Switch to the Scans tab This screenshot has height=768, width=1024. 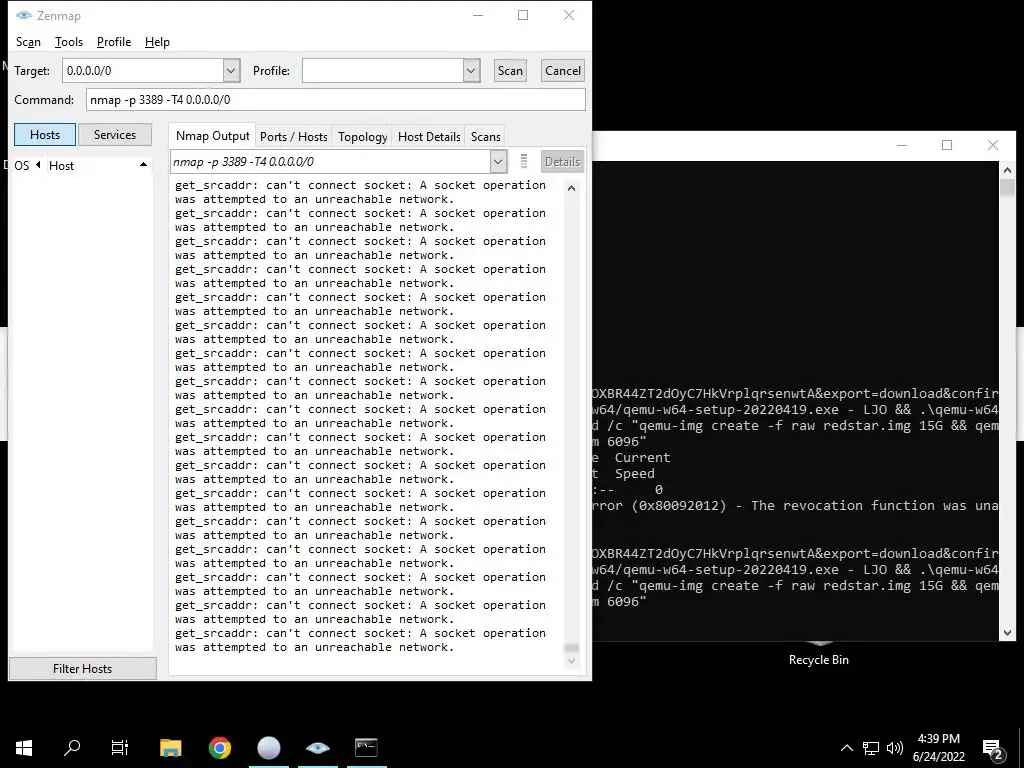click(x=485, y=136)
